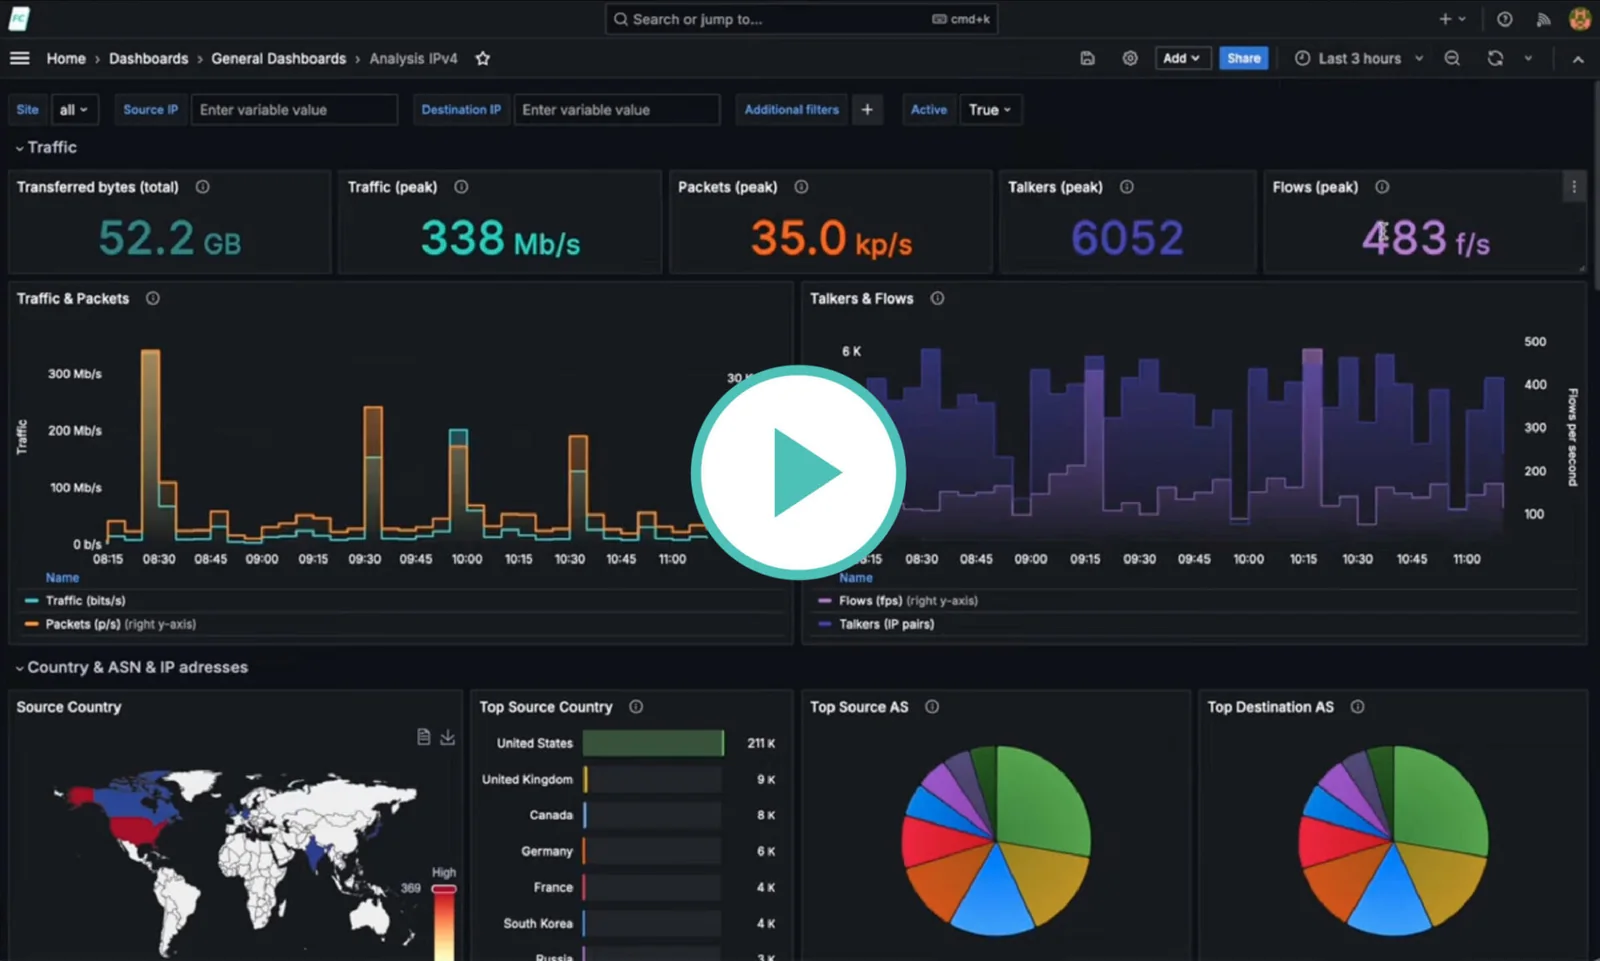Open the Active True dropdown

point(990,110)
